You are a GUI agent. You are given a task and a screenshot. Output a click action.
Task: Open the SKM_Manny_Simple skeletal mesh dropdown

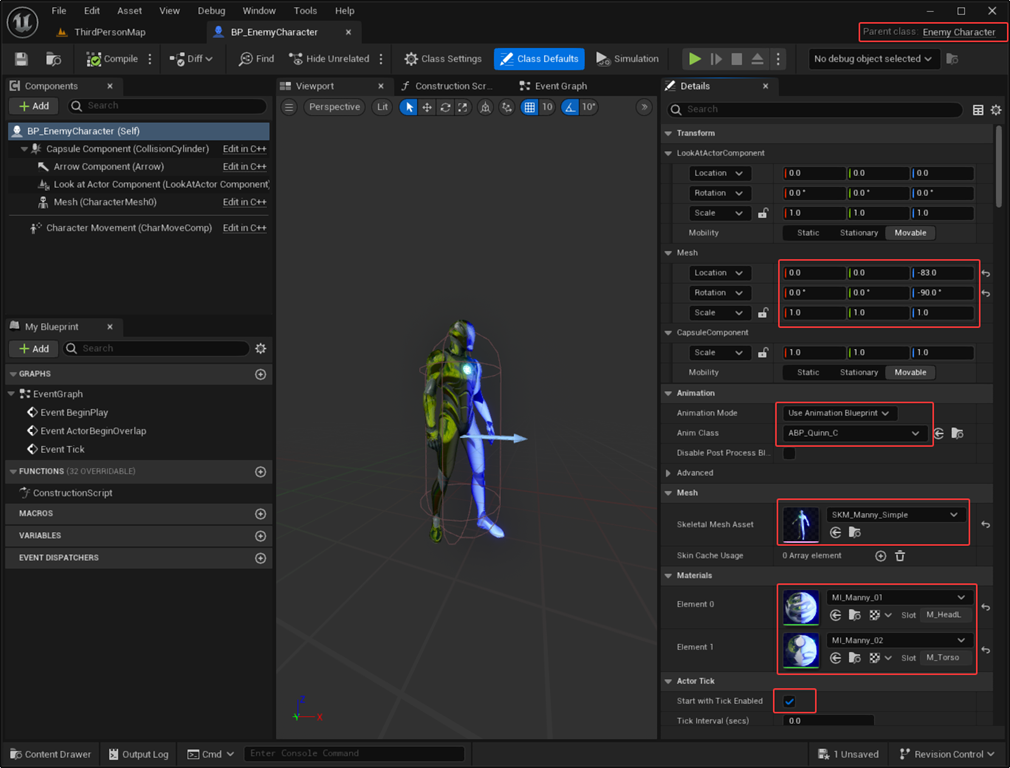point(896,515)
